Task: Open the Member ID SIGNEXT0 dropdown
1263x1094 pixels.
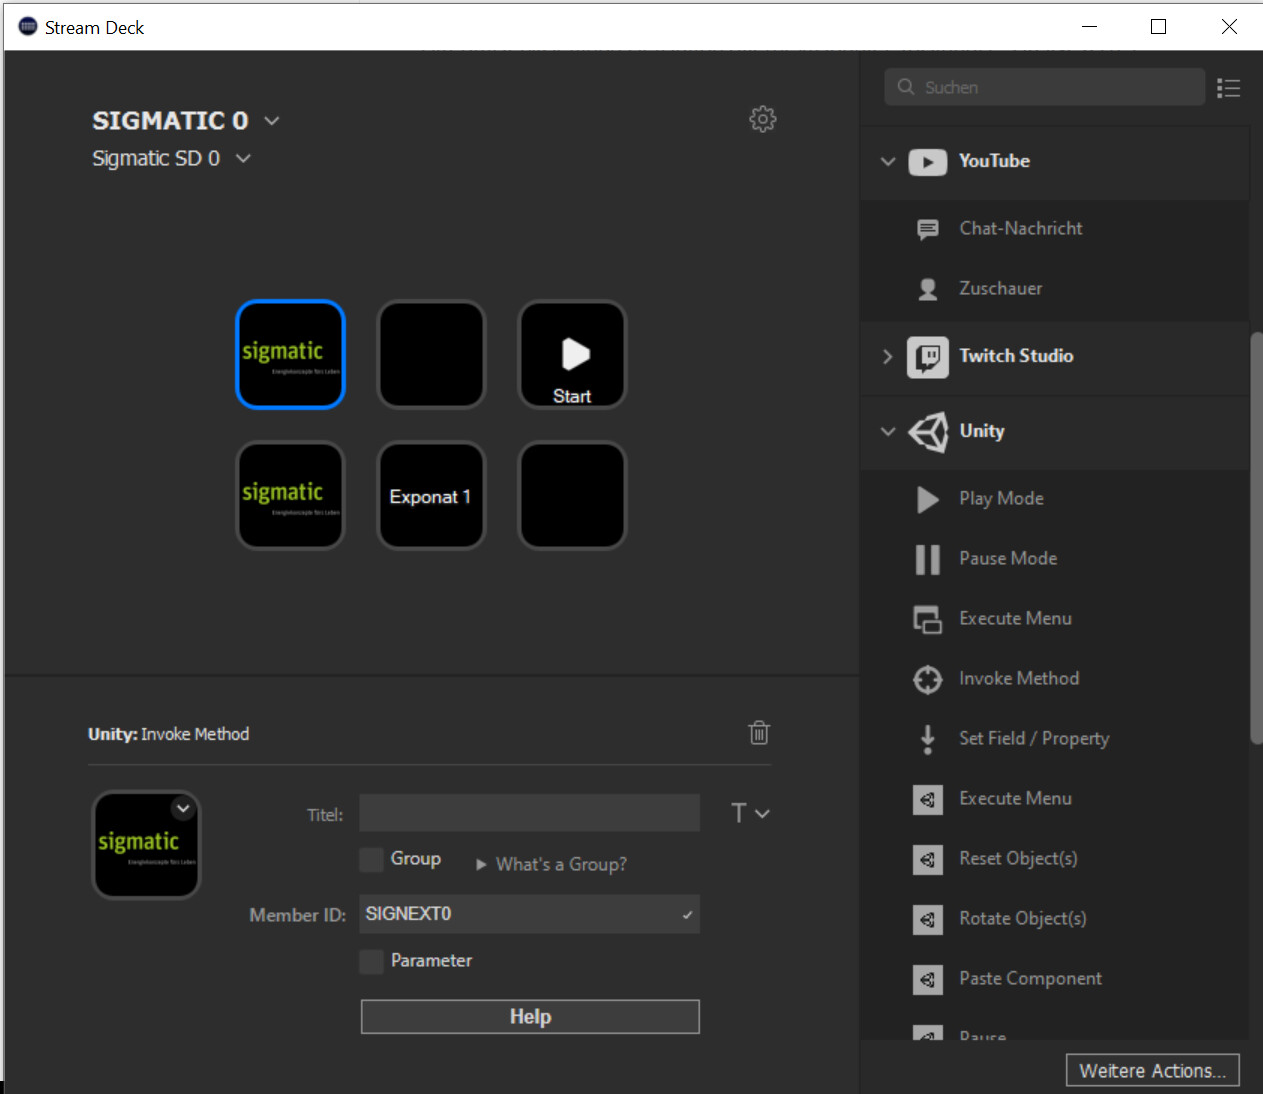Action: pyautogui.click(x=529, y=914)
